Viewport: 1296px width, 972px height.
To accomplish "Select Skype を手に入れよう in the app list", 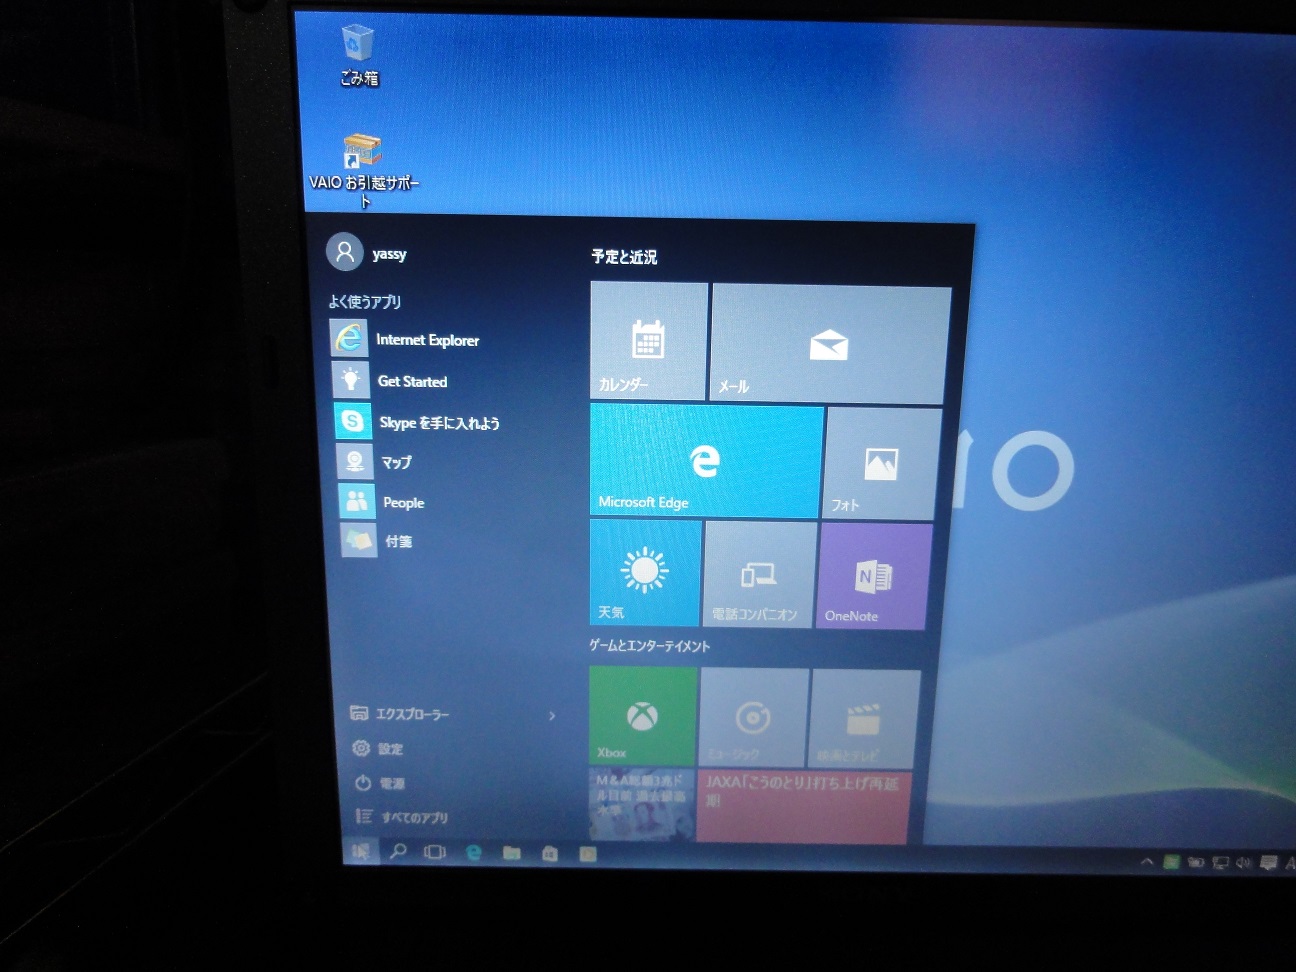I will tap(417, 422).
